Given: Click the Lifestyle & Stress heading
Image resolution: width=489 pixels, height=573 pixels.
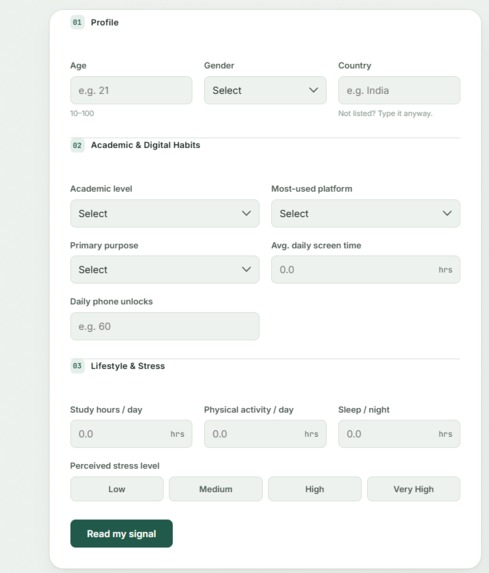Looking at the screenshot, I should pyautogui.click(x=128, y=366).
